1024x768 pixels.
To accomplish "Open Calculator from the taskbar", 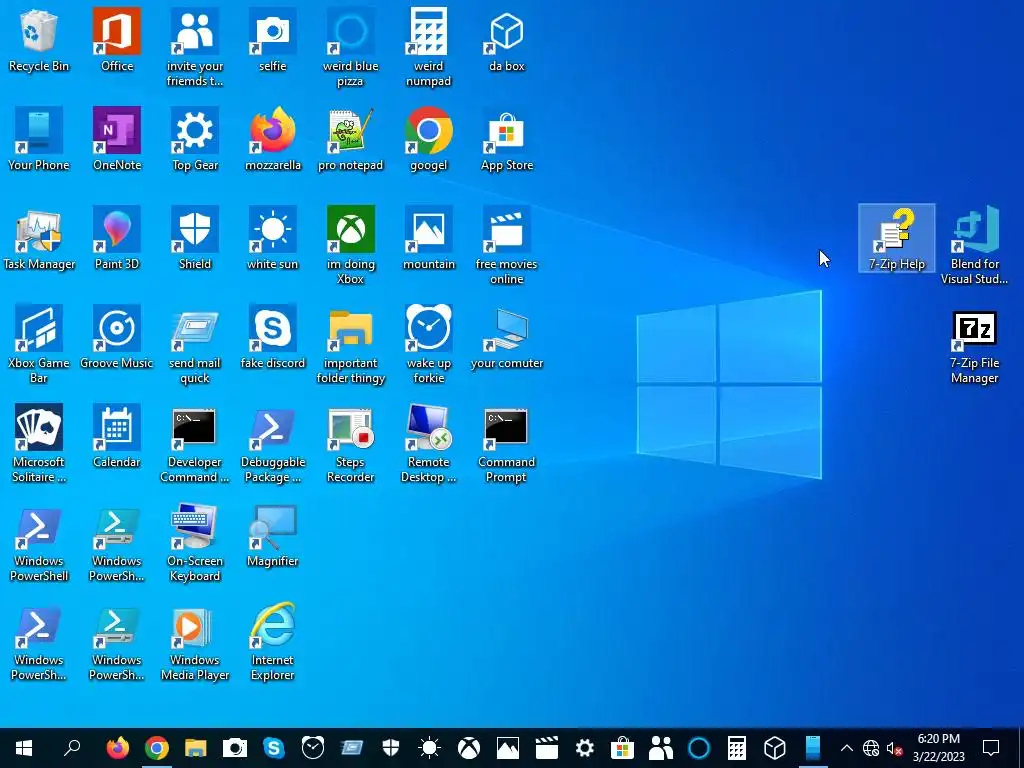I will click(737, 748).
